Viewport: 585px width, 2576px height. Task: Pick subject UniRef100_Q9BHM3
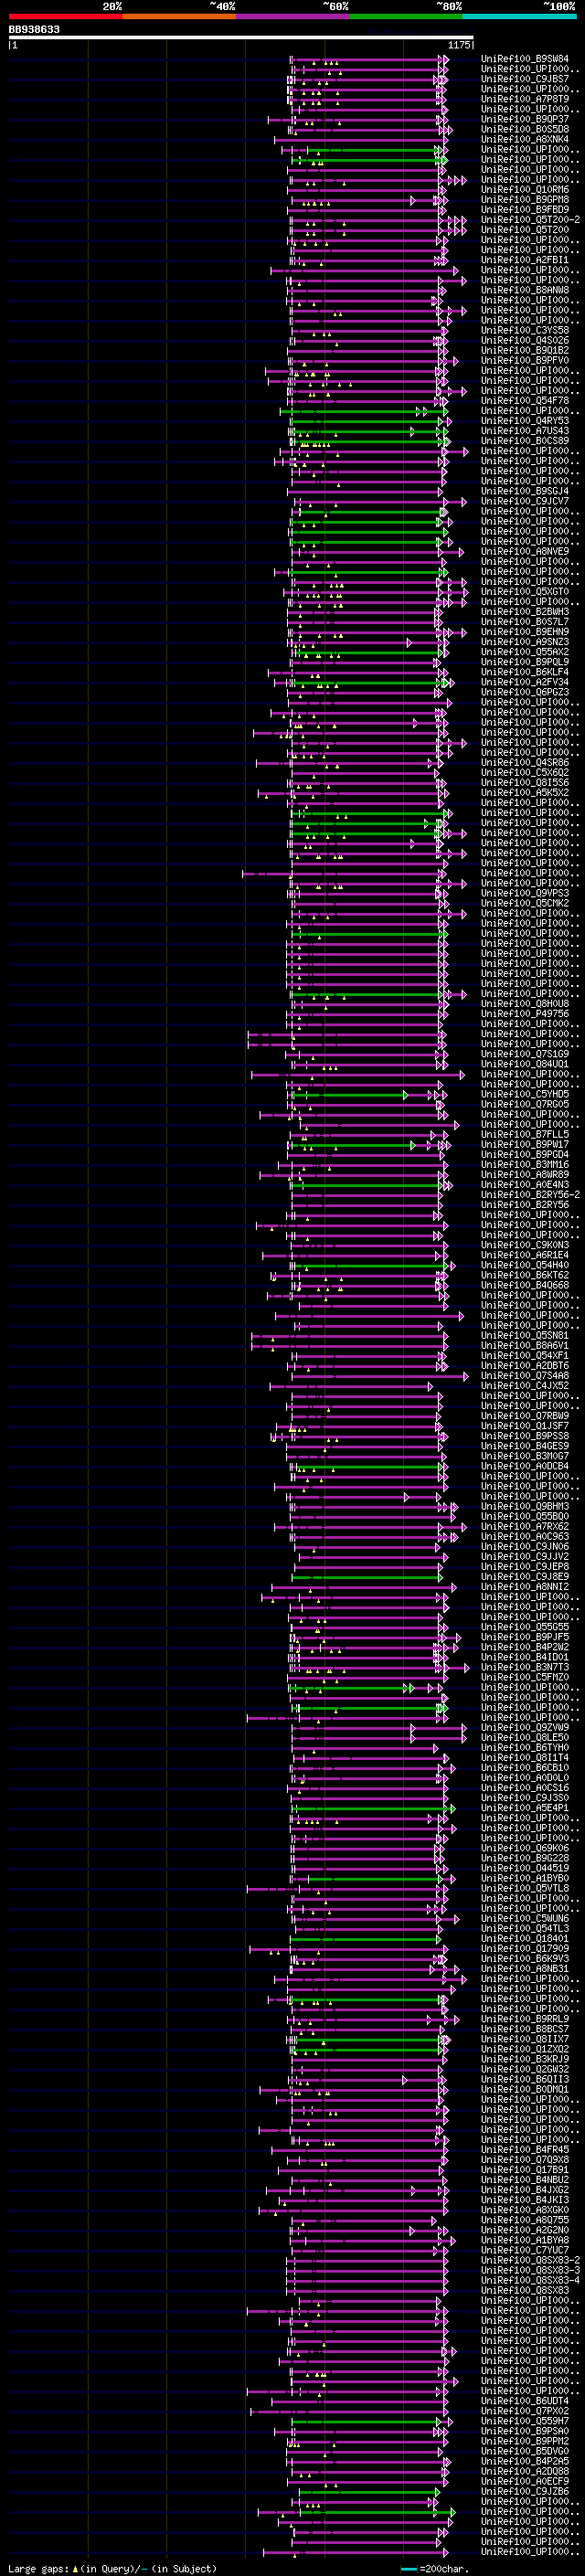tap(525, 1506)
